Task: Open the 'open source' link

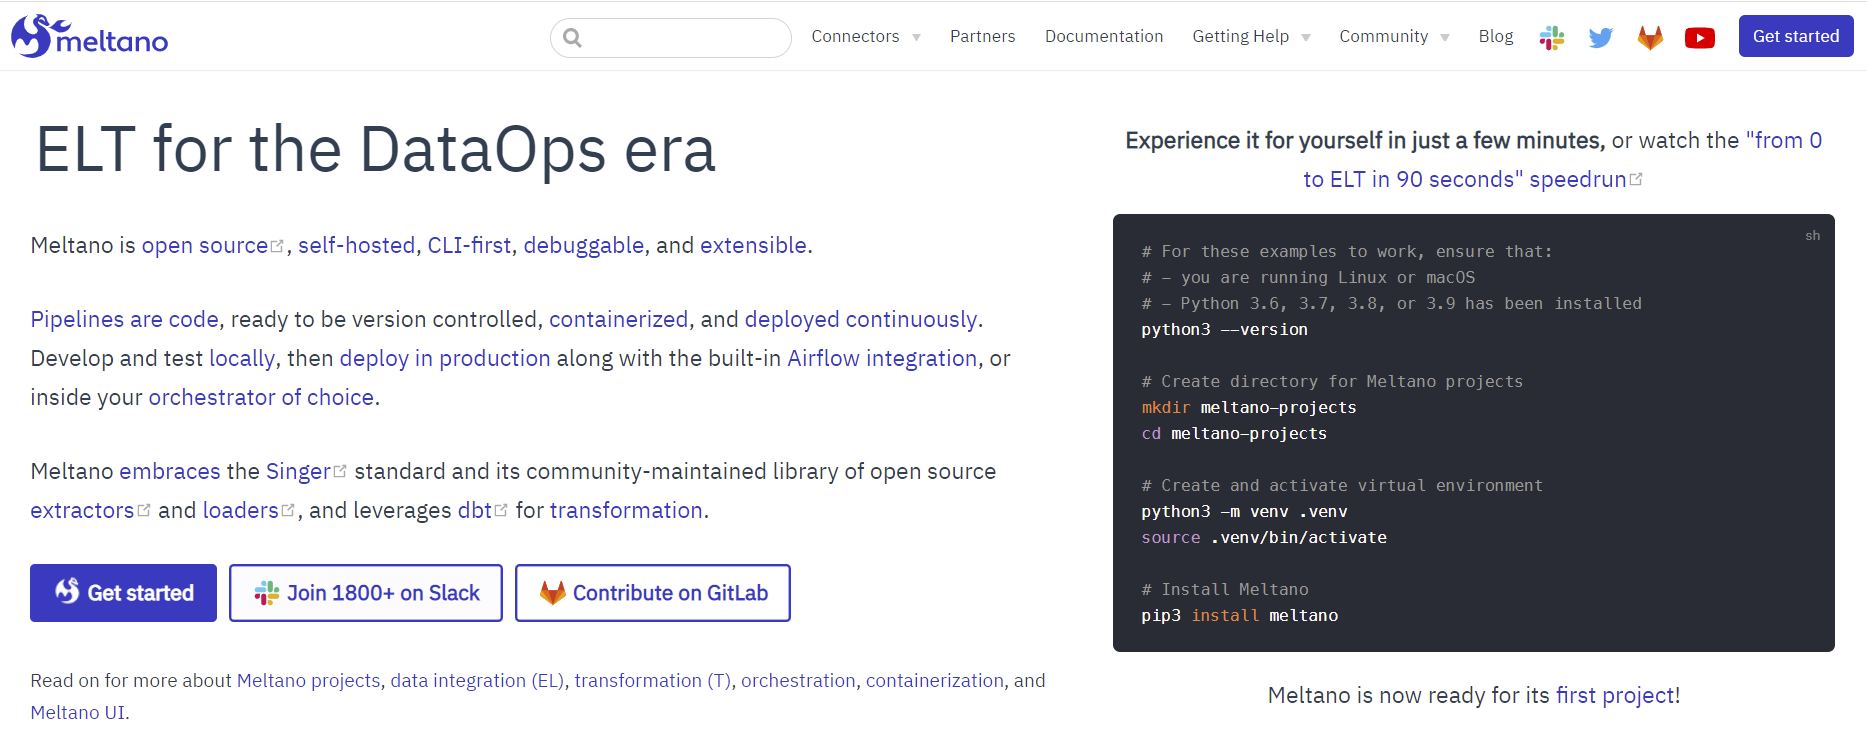Action: coord(212,245)
